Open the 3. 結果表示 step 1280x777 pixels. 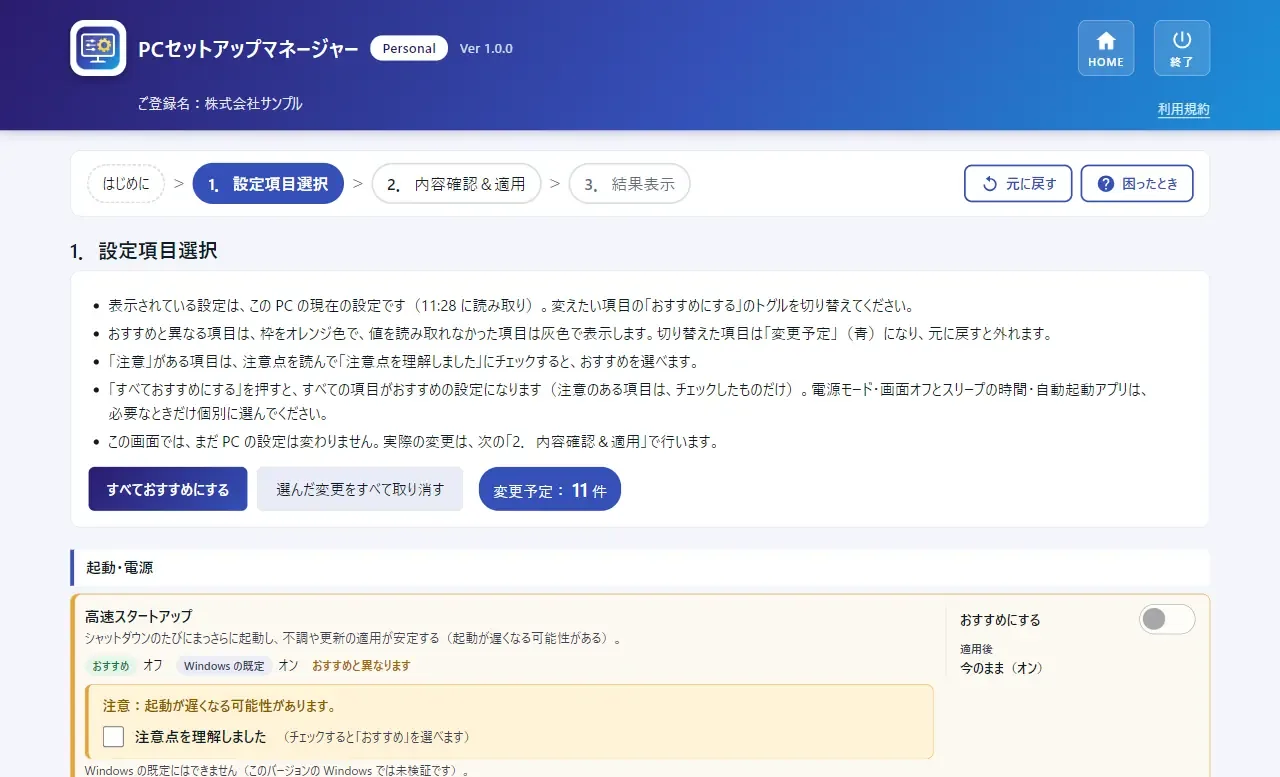click(x=629, y=184)
